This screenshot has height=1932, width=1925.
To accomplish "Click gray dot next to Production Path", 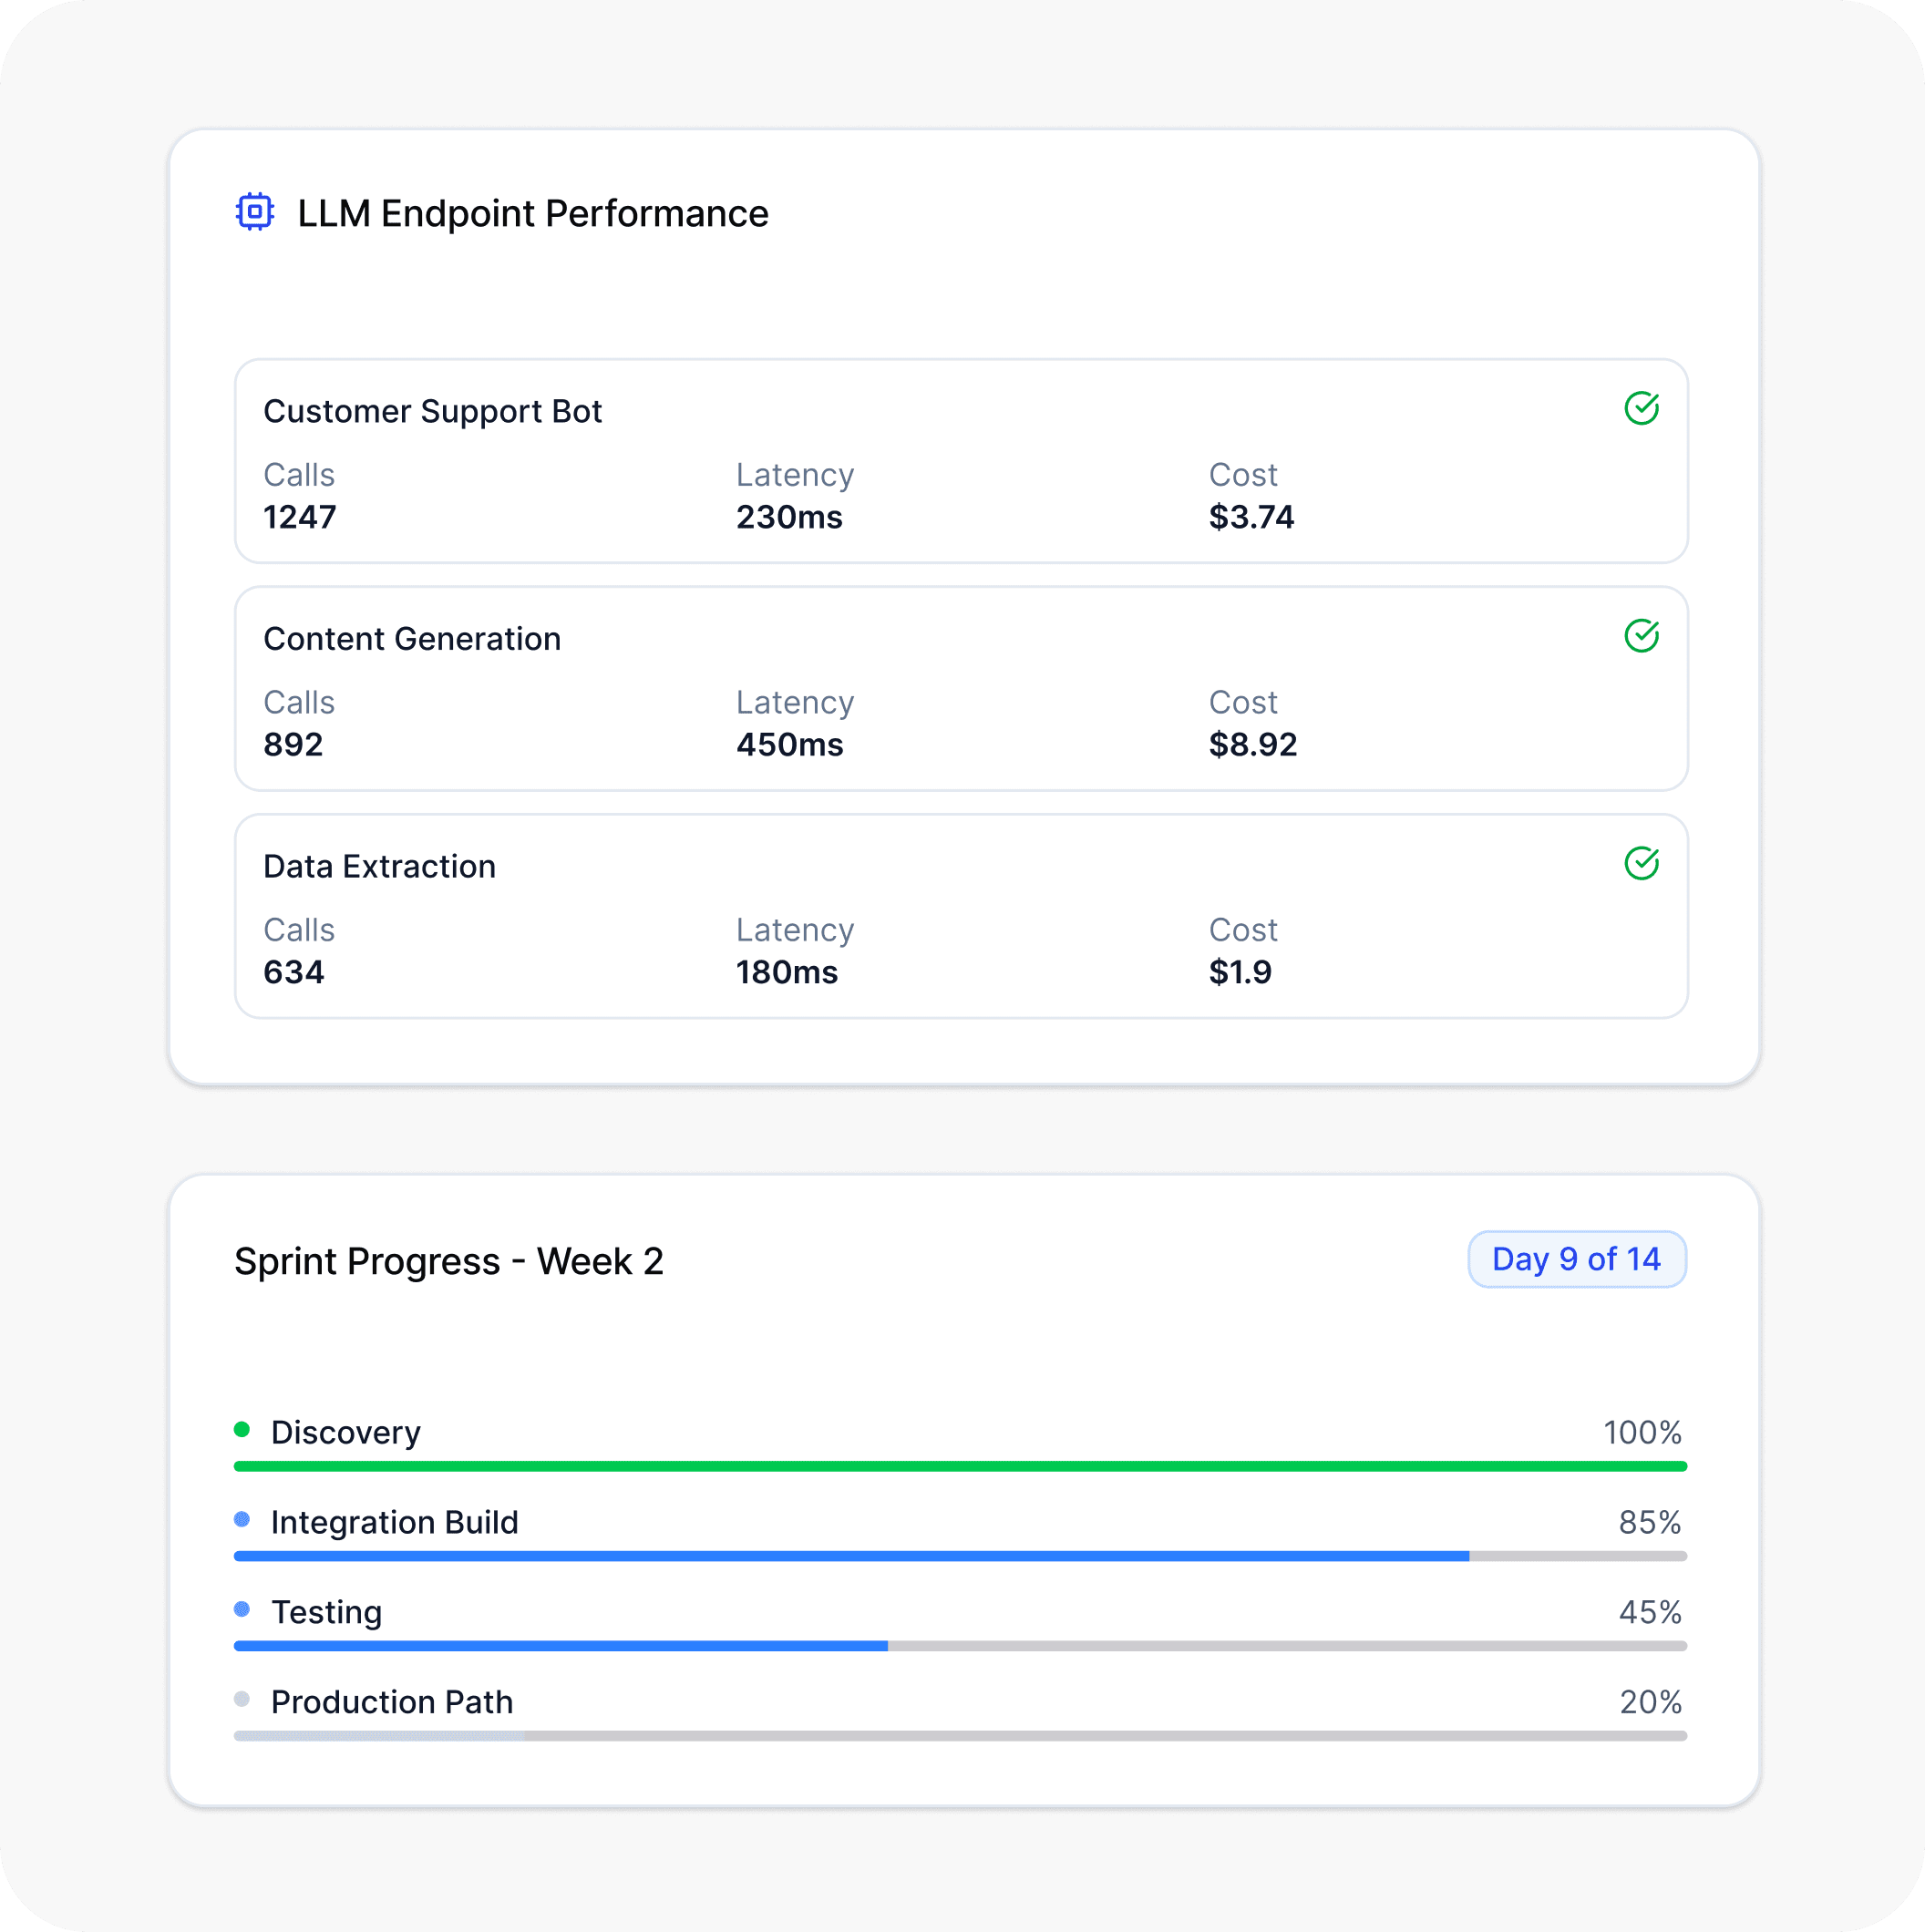I will tap(242, 1699).
